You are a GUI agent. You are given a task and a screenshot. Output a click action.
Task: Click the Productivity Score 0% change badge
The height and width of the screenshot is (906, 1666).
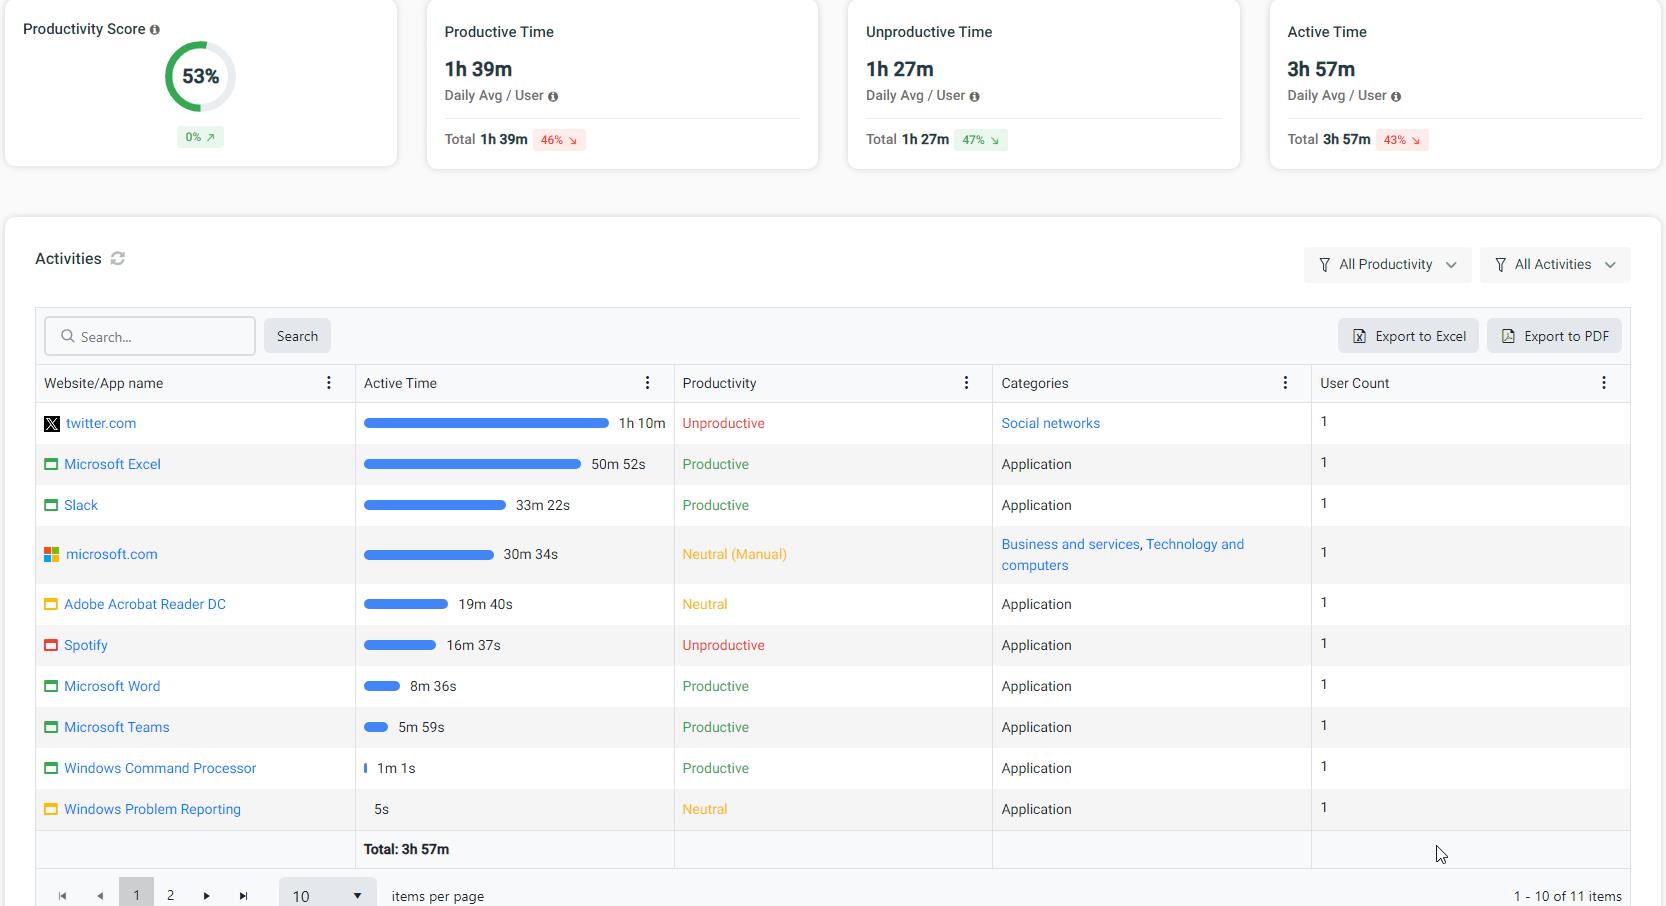[200, 138]
